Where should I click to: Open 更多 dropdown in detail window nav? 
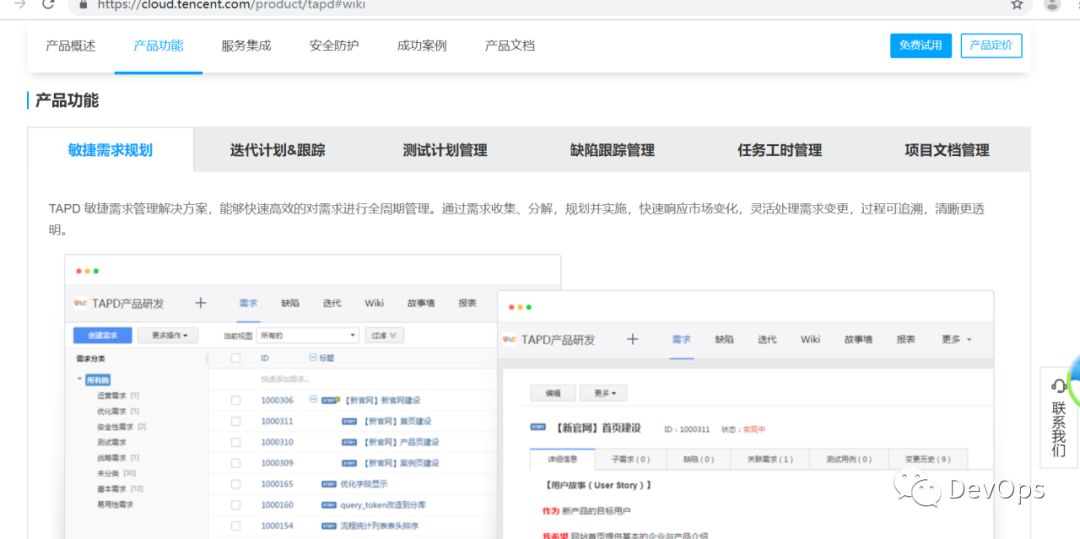[x=956, y=339]
